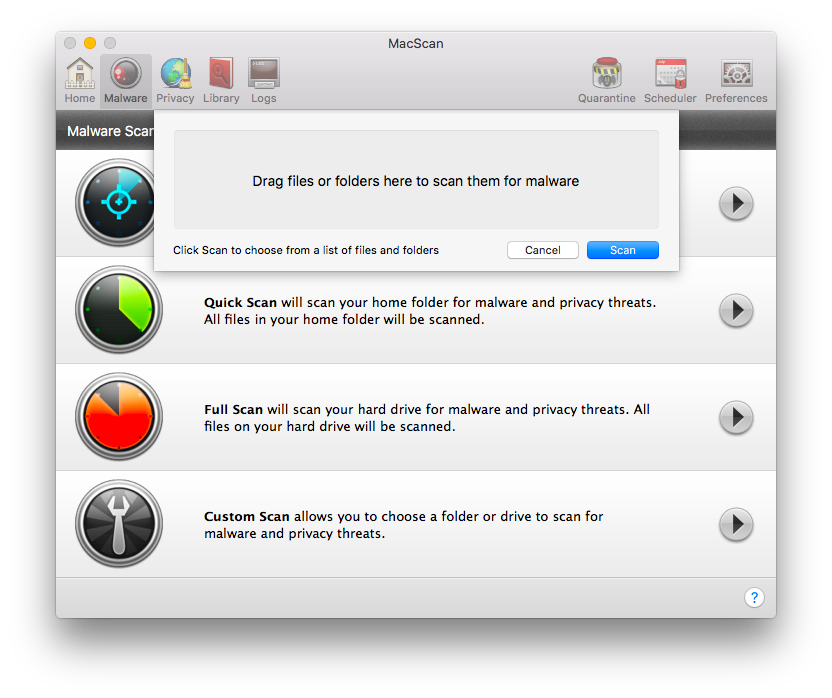This screenshot has width=832, height=698.
Task: Click the Custom Scan wrench icon
Action: [x=119, y=524]
